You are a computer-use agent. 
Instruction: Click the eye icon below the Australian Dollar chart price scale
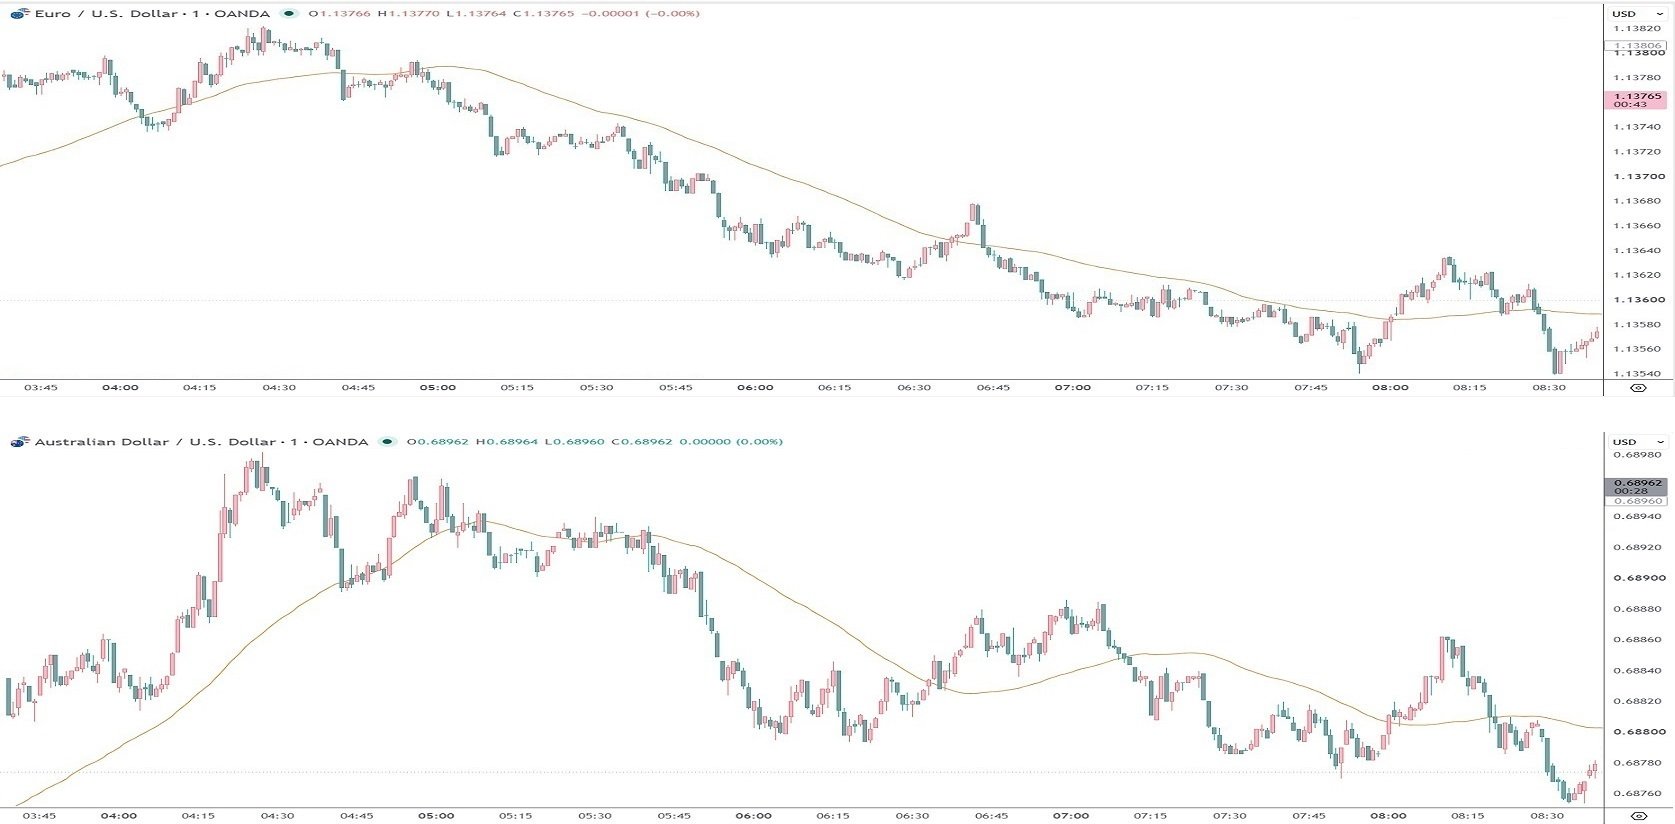point(1638,816)
